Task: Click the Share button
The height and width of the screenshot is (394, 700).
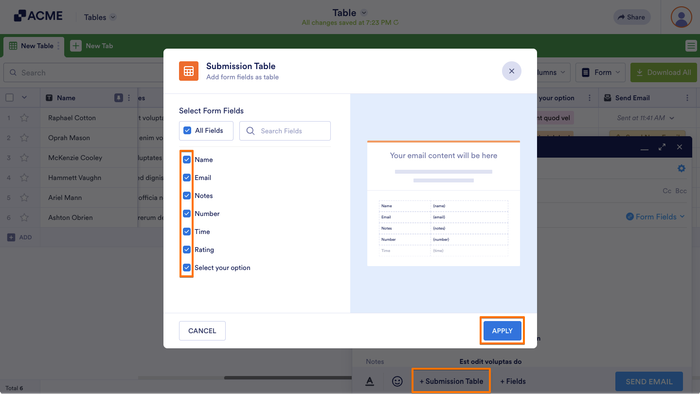Action: (x=631, y=17)
